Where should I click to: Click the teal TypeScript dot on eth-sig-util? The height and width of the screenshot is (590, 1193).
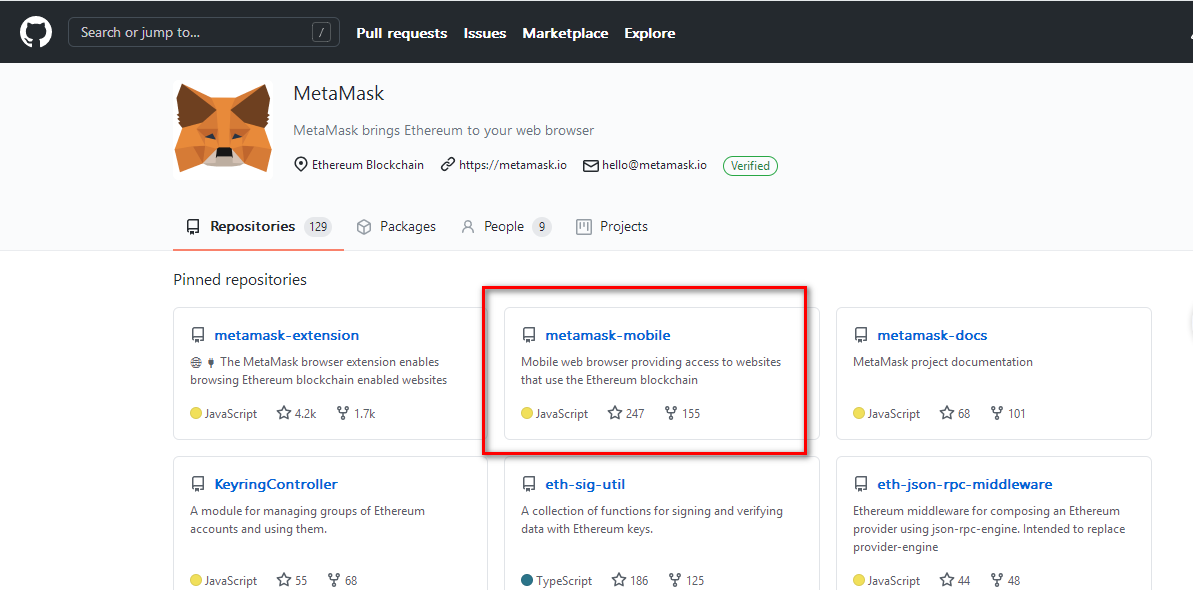click(x=527, y=580)
